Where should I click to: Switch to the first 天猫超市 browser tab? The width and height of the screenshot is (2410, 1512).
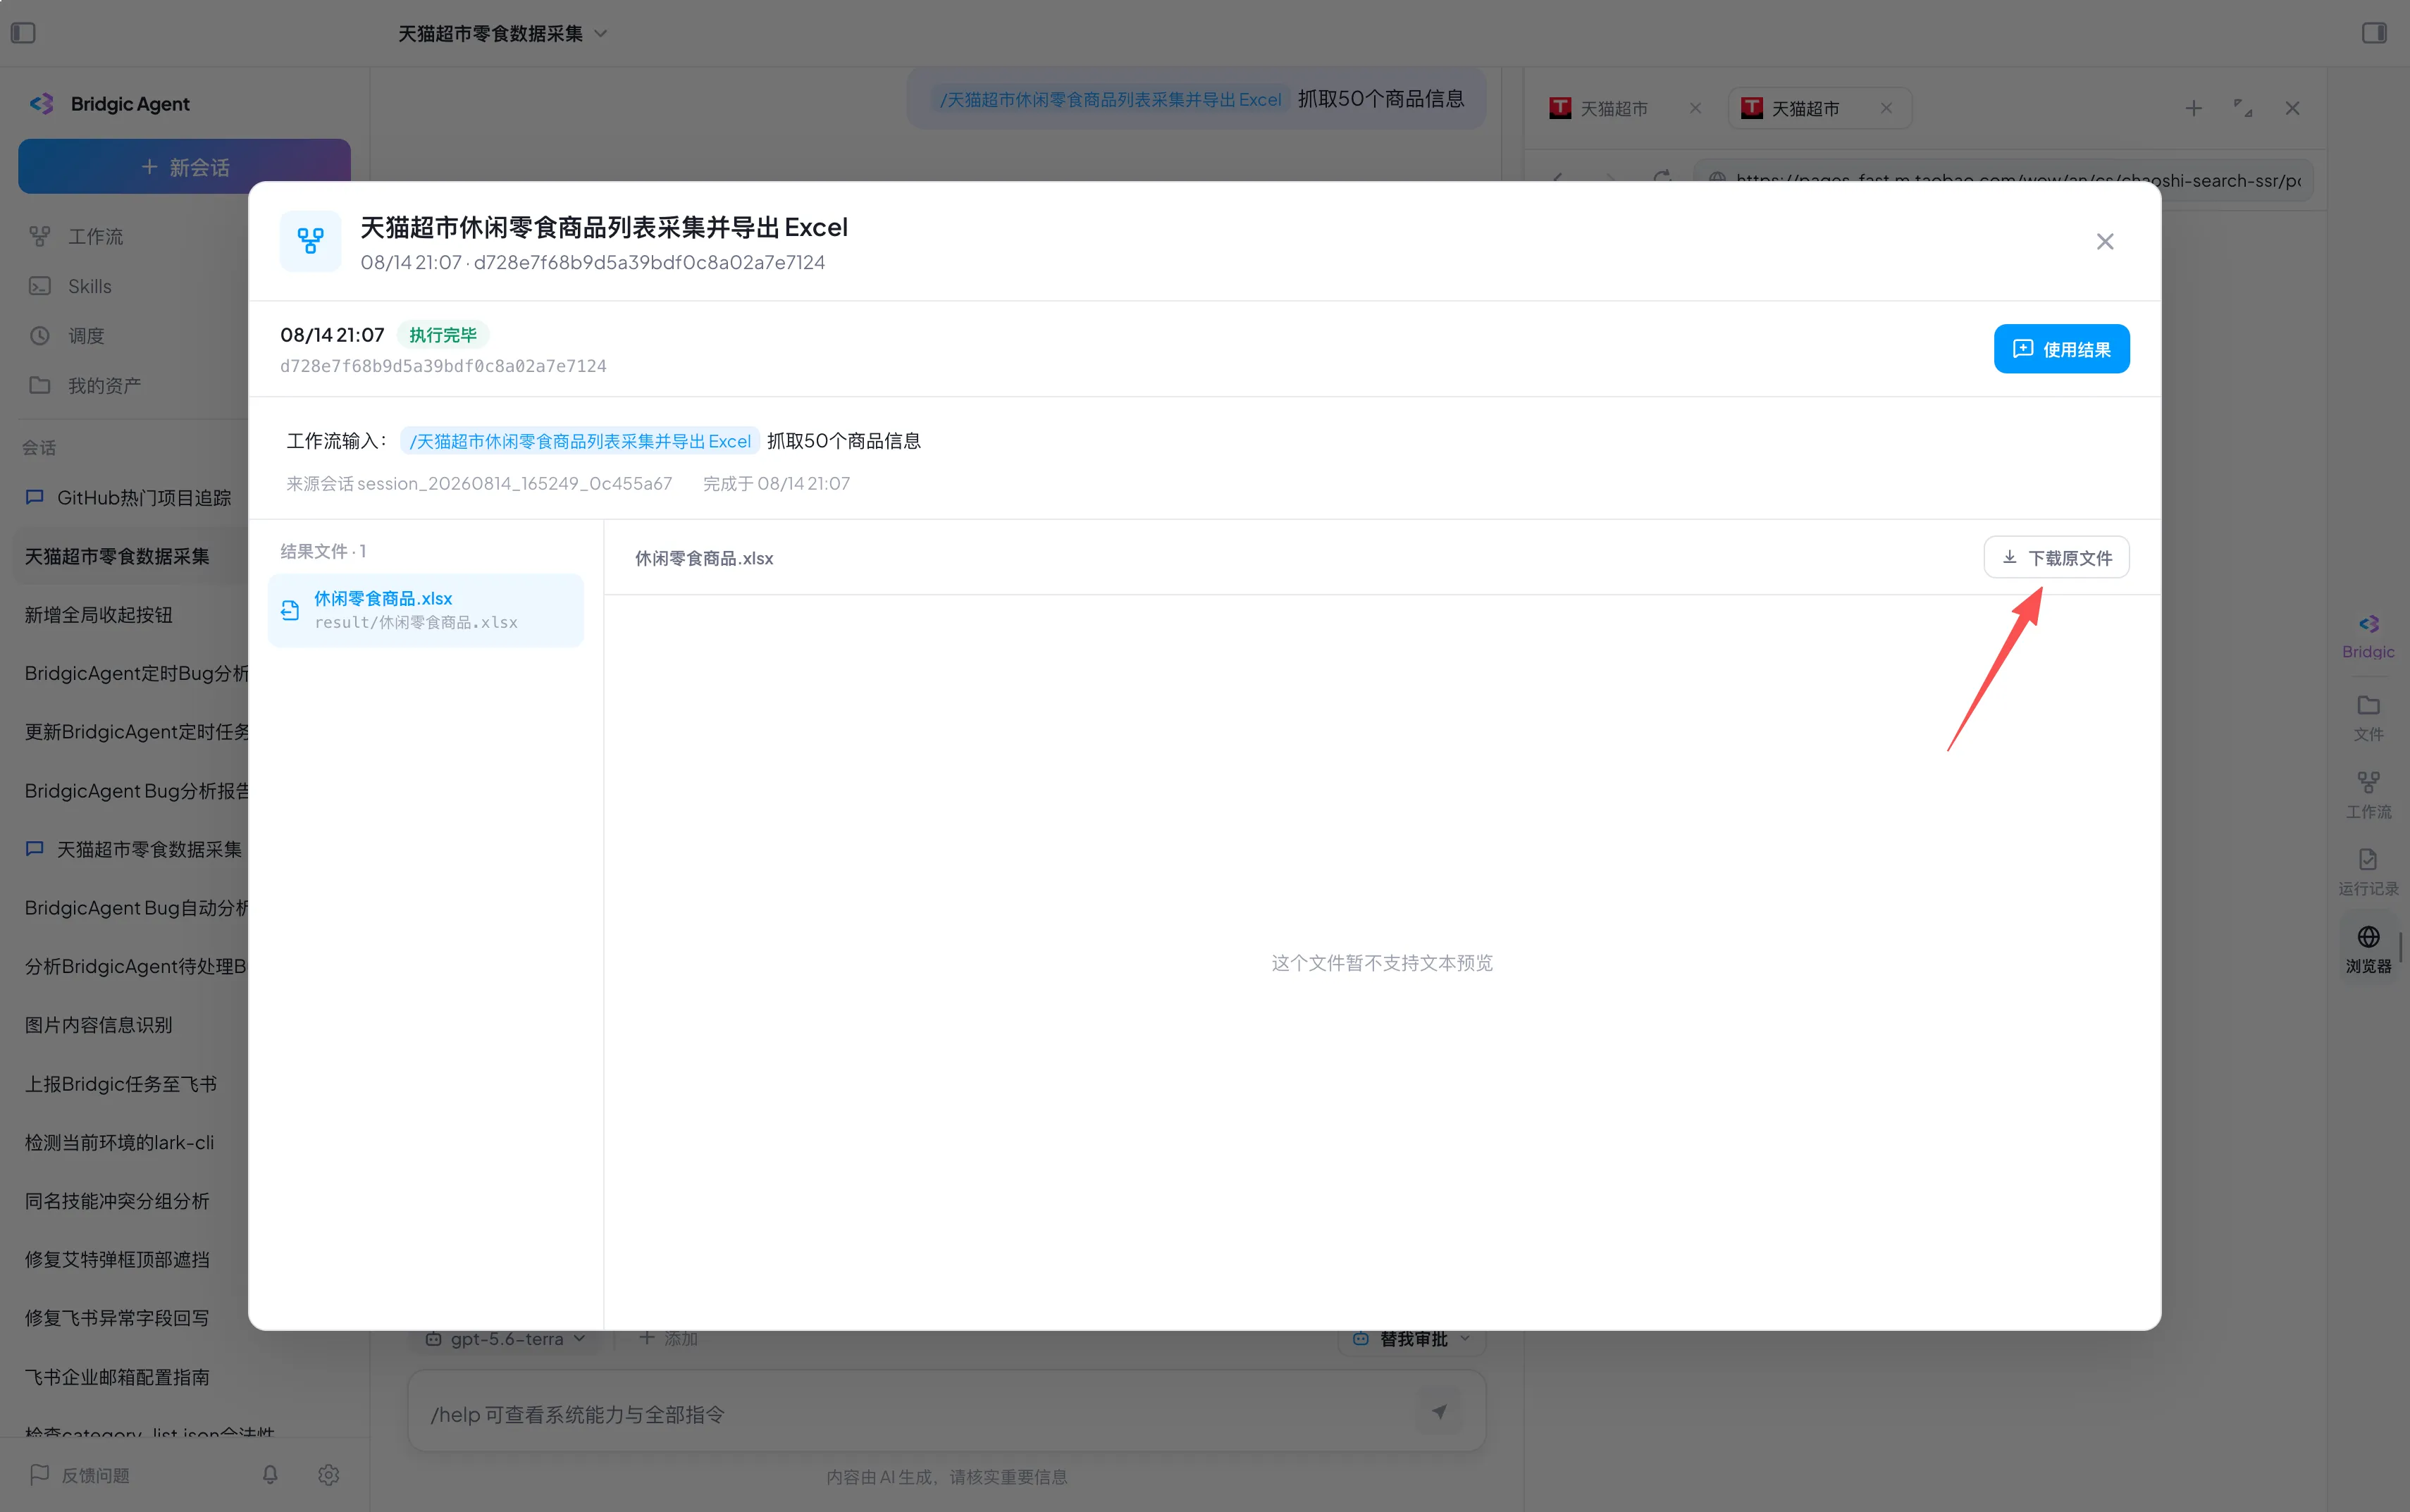pos(1612,108)
